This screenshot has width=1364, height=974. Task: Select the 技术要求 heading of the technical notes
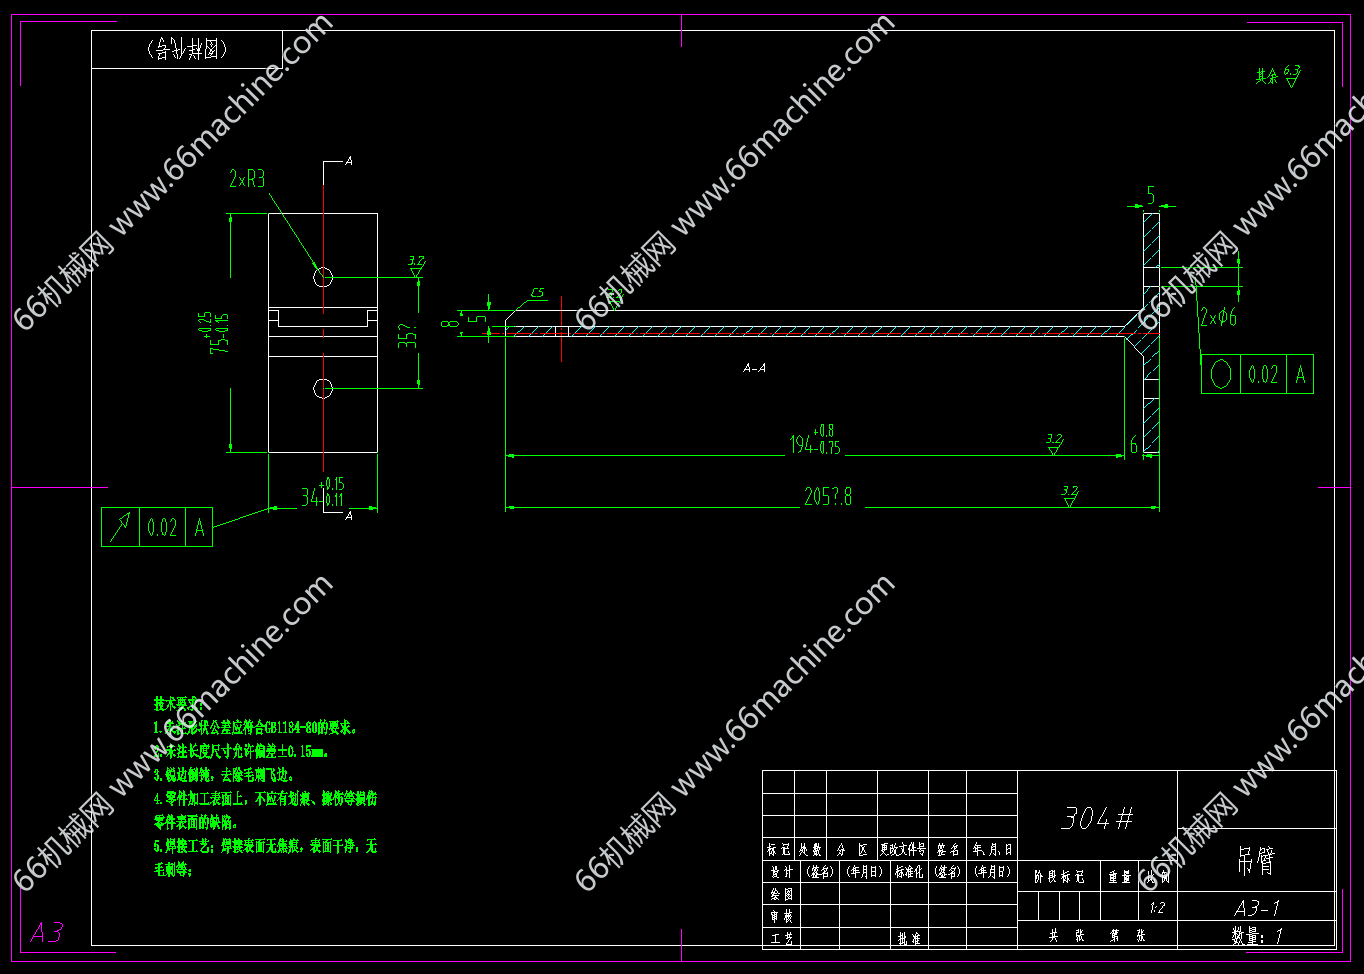point(178,704)
